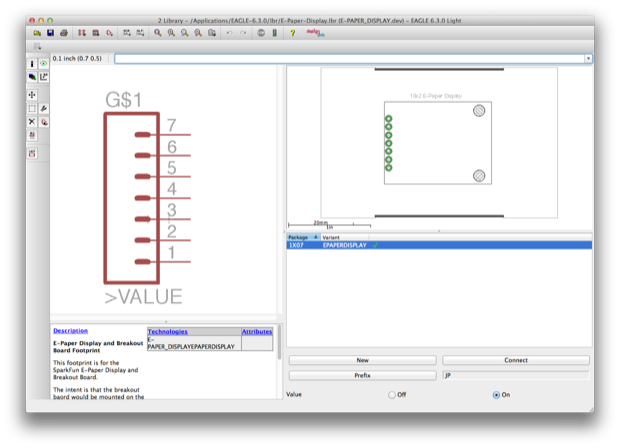The width and height of the screenshot is (620, 448).
Task: Select the Name tool icon
Action: [x=32, y=135]
